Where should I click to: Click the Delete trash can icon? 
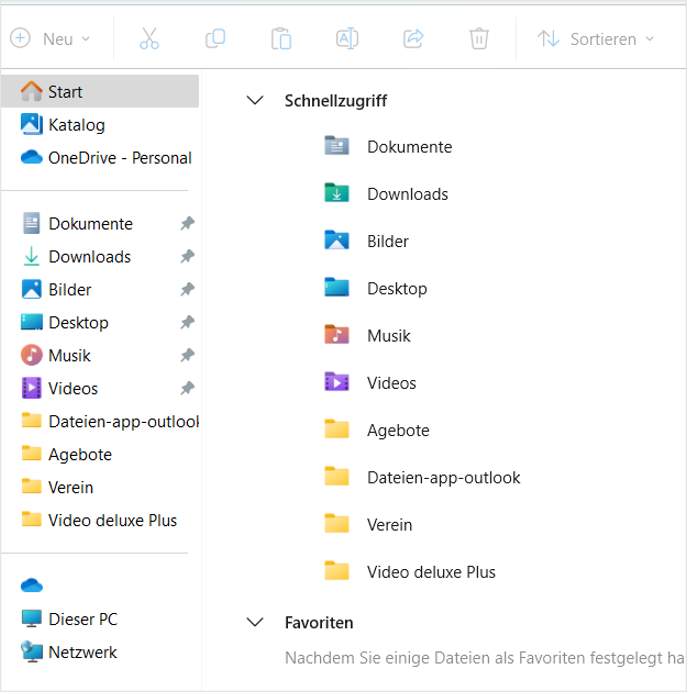[x=479, y=39]
